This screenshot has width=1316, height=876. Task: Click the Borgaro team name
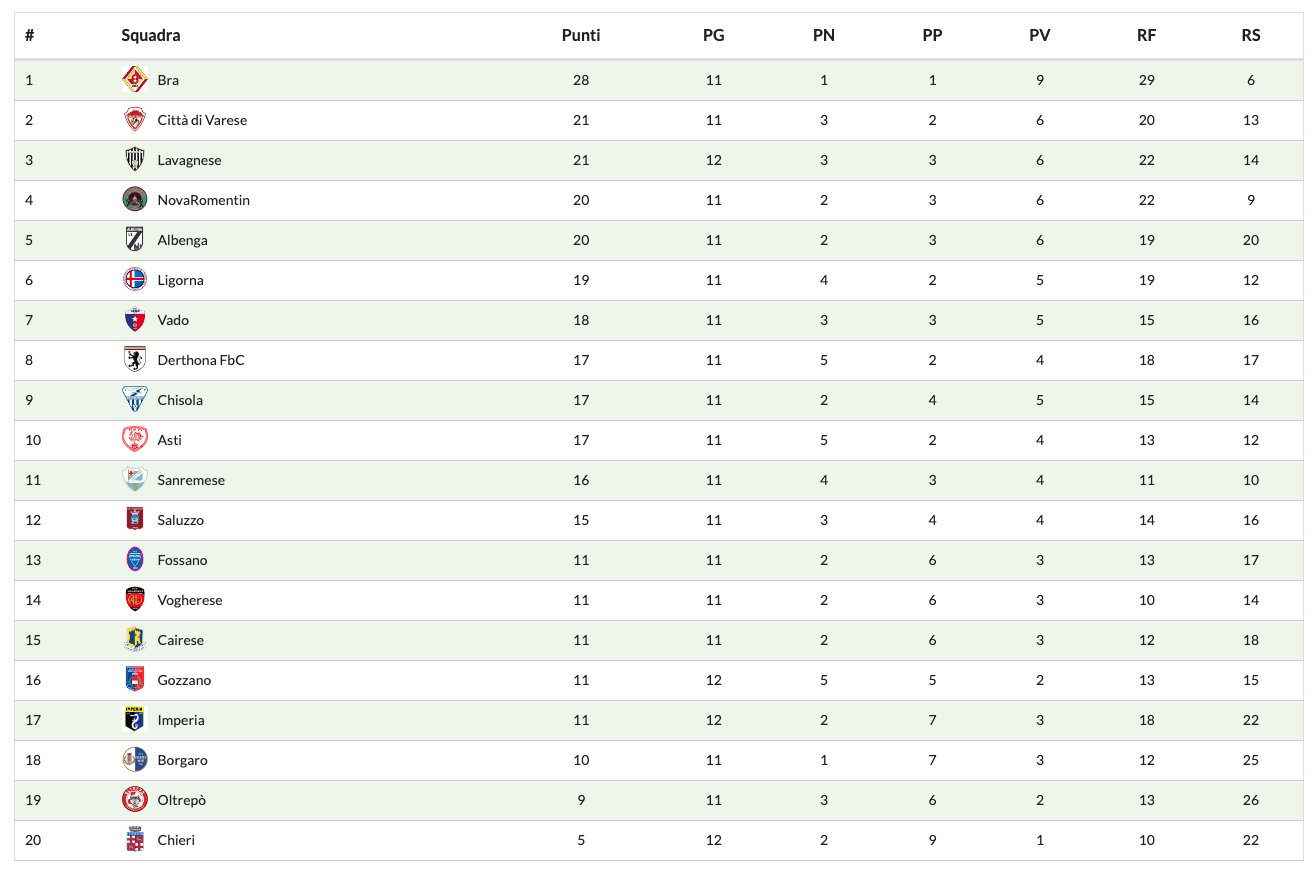coord(182,760)
